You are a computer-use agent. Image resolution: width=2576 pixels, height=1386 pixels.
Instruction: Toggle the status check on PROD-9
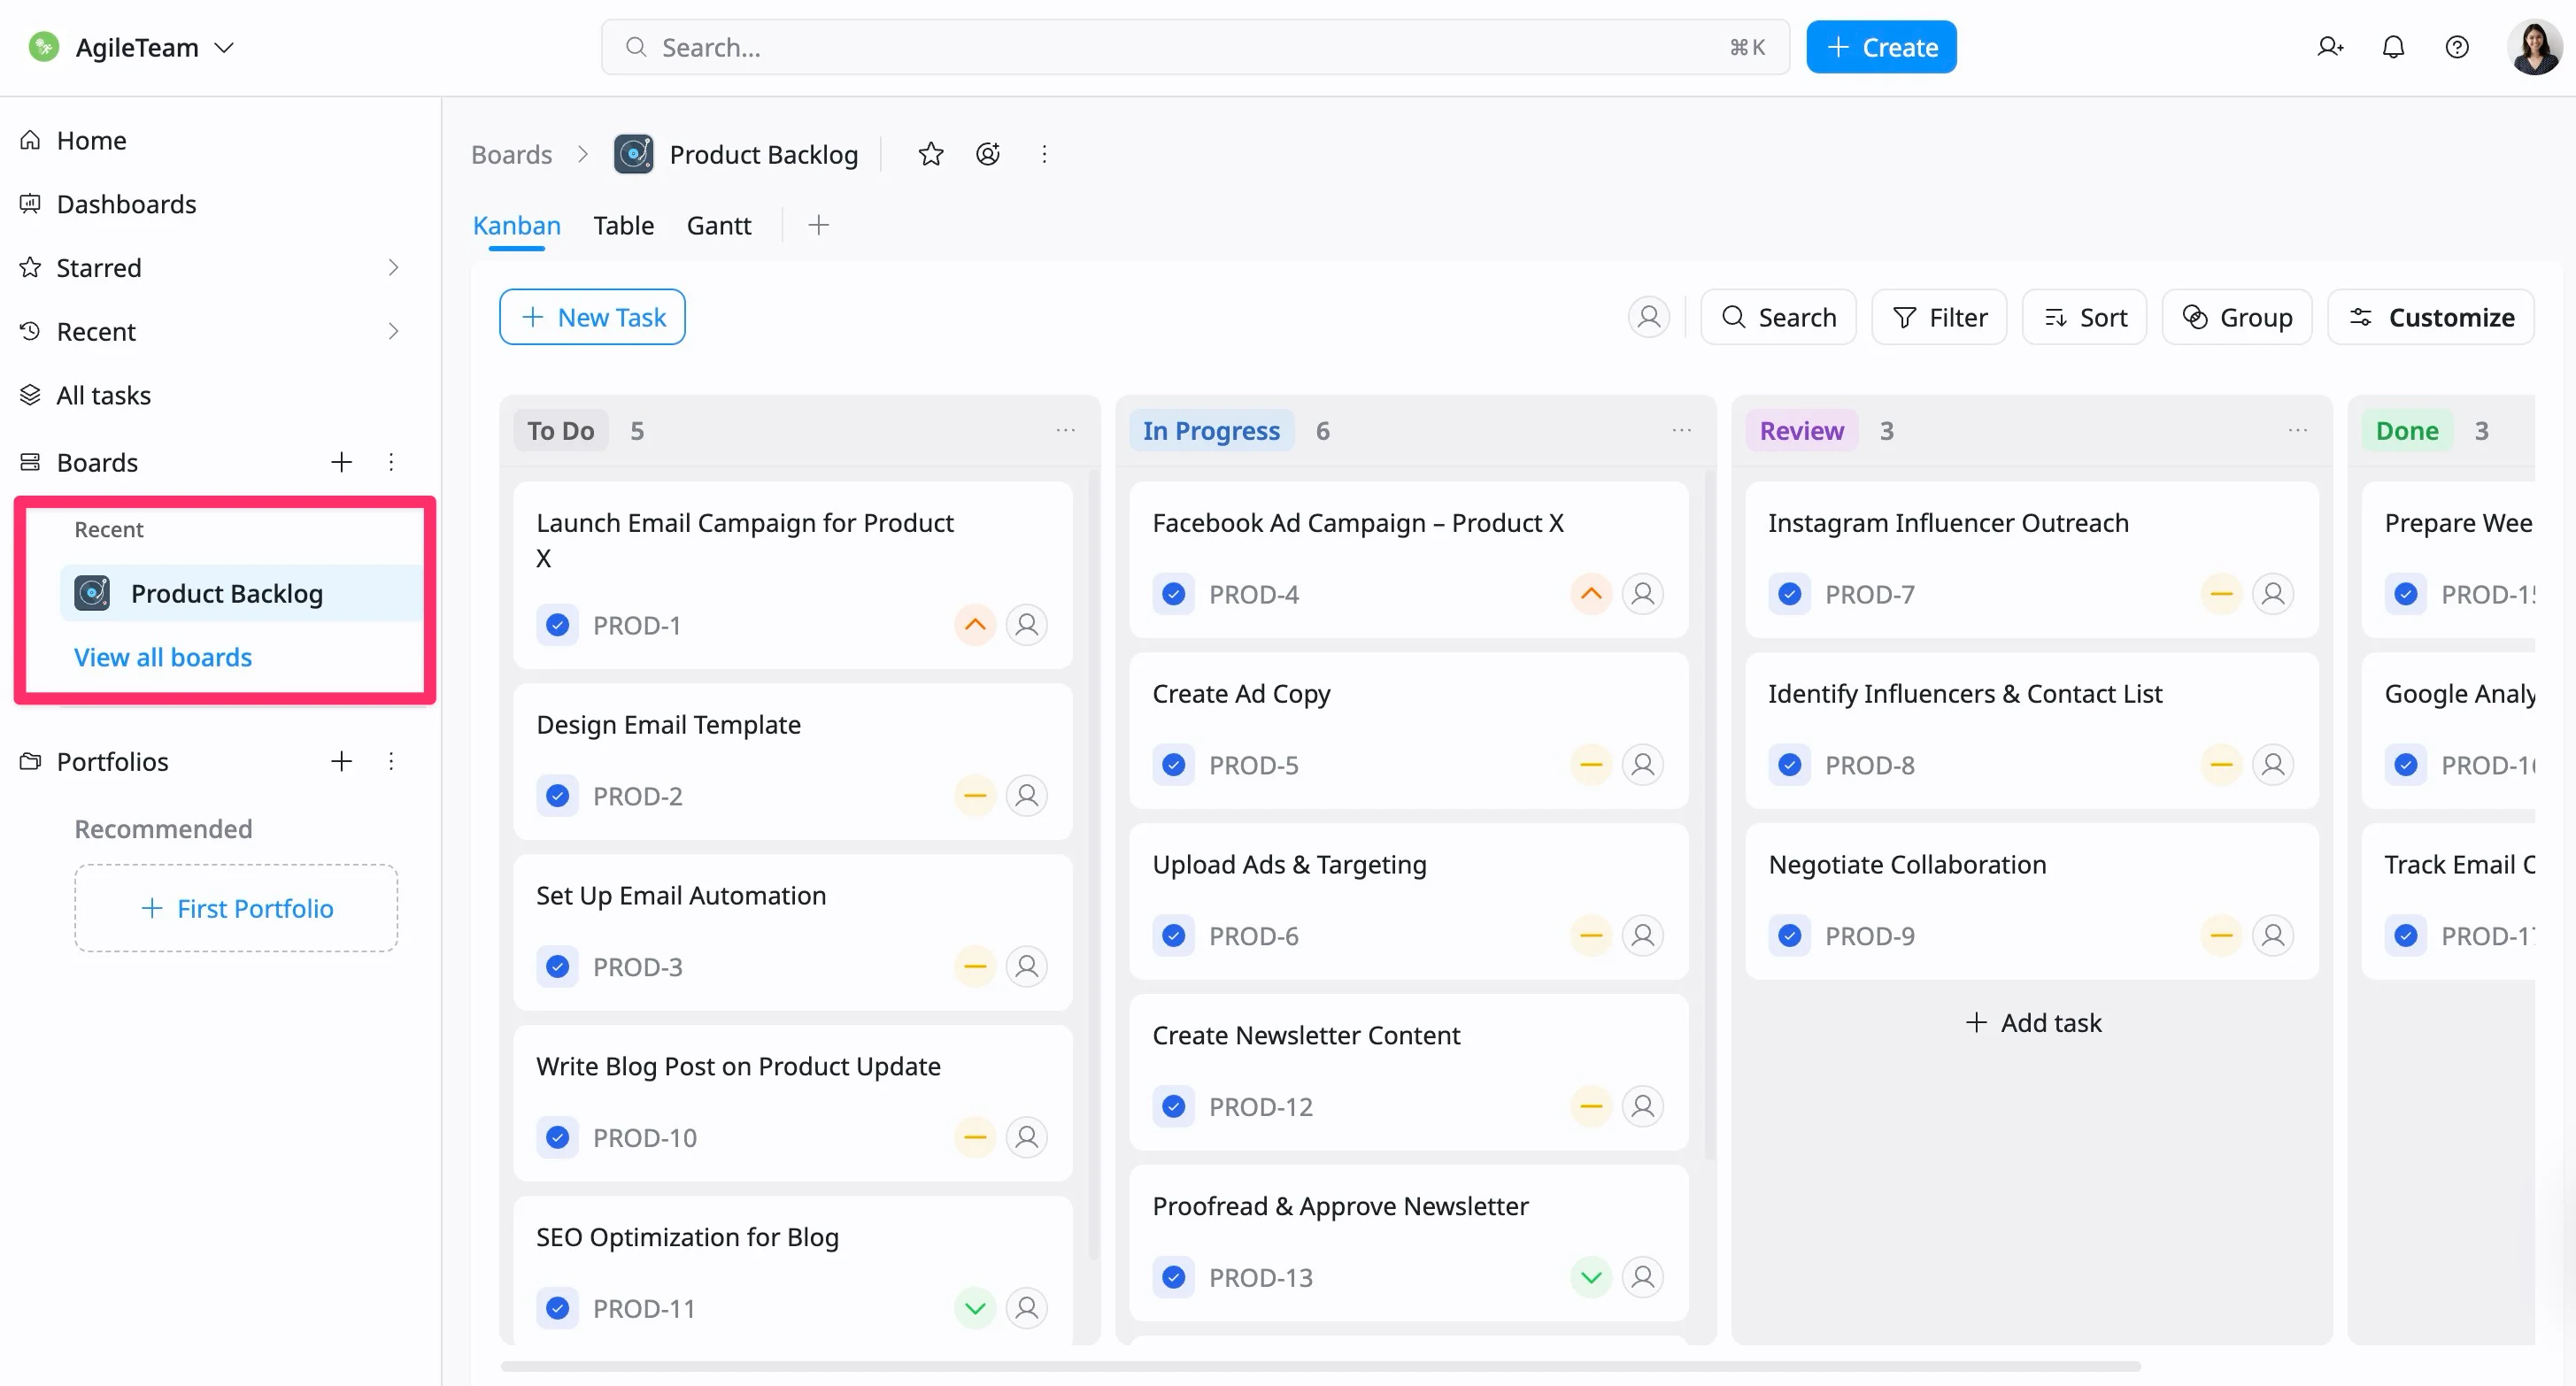1790,936
